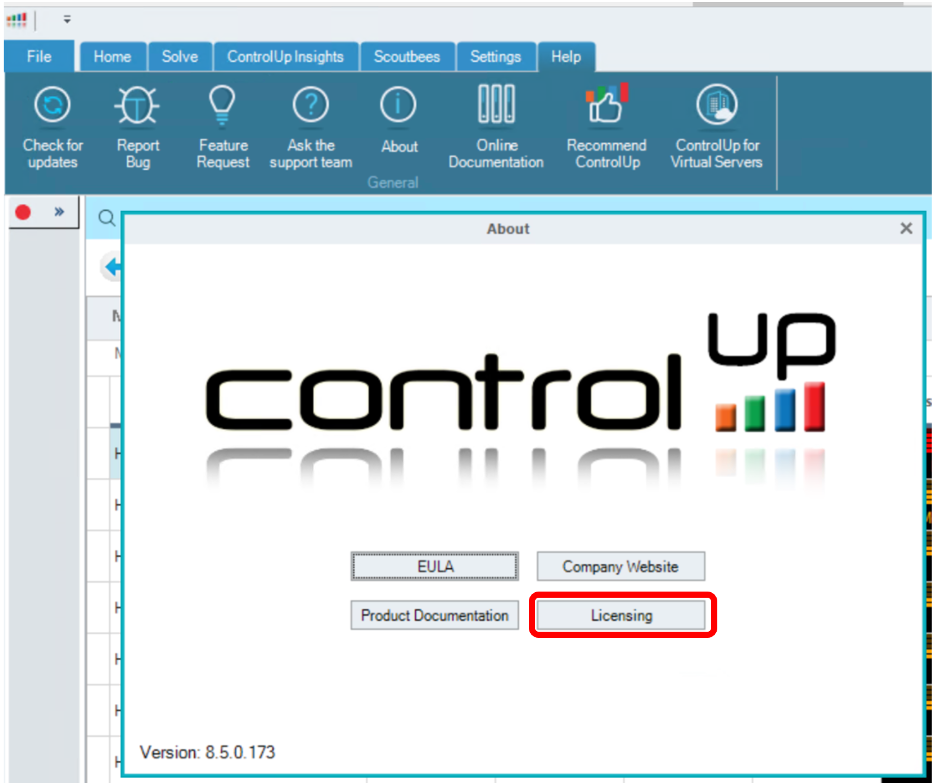Click the Licensing button
The height and width of the screenshot is (784, 936).
[621, 615]
